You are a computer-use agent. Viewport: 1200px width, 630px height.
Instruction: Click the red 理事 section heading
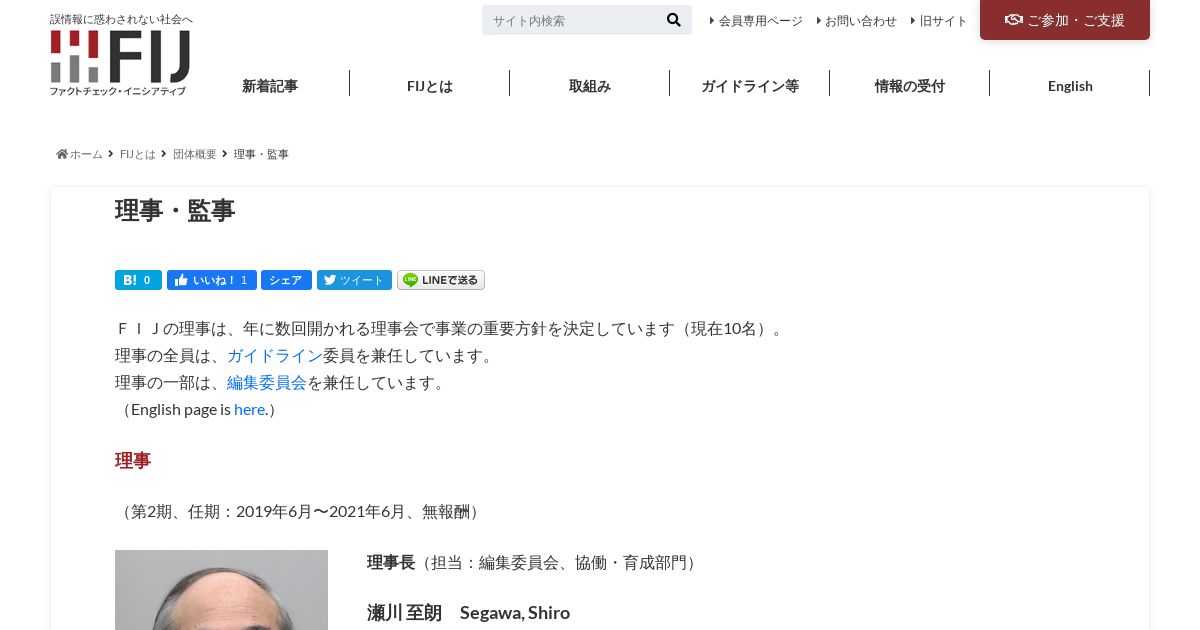click(x=133, y=460)
